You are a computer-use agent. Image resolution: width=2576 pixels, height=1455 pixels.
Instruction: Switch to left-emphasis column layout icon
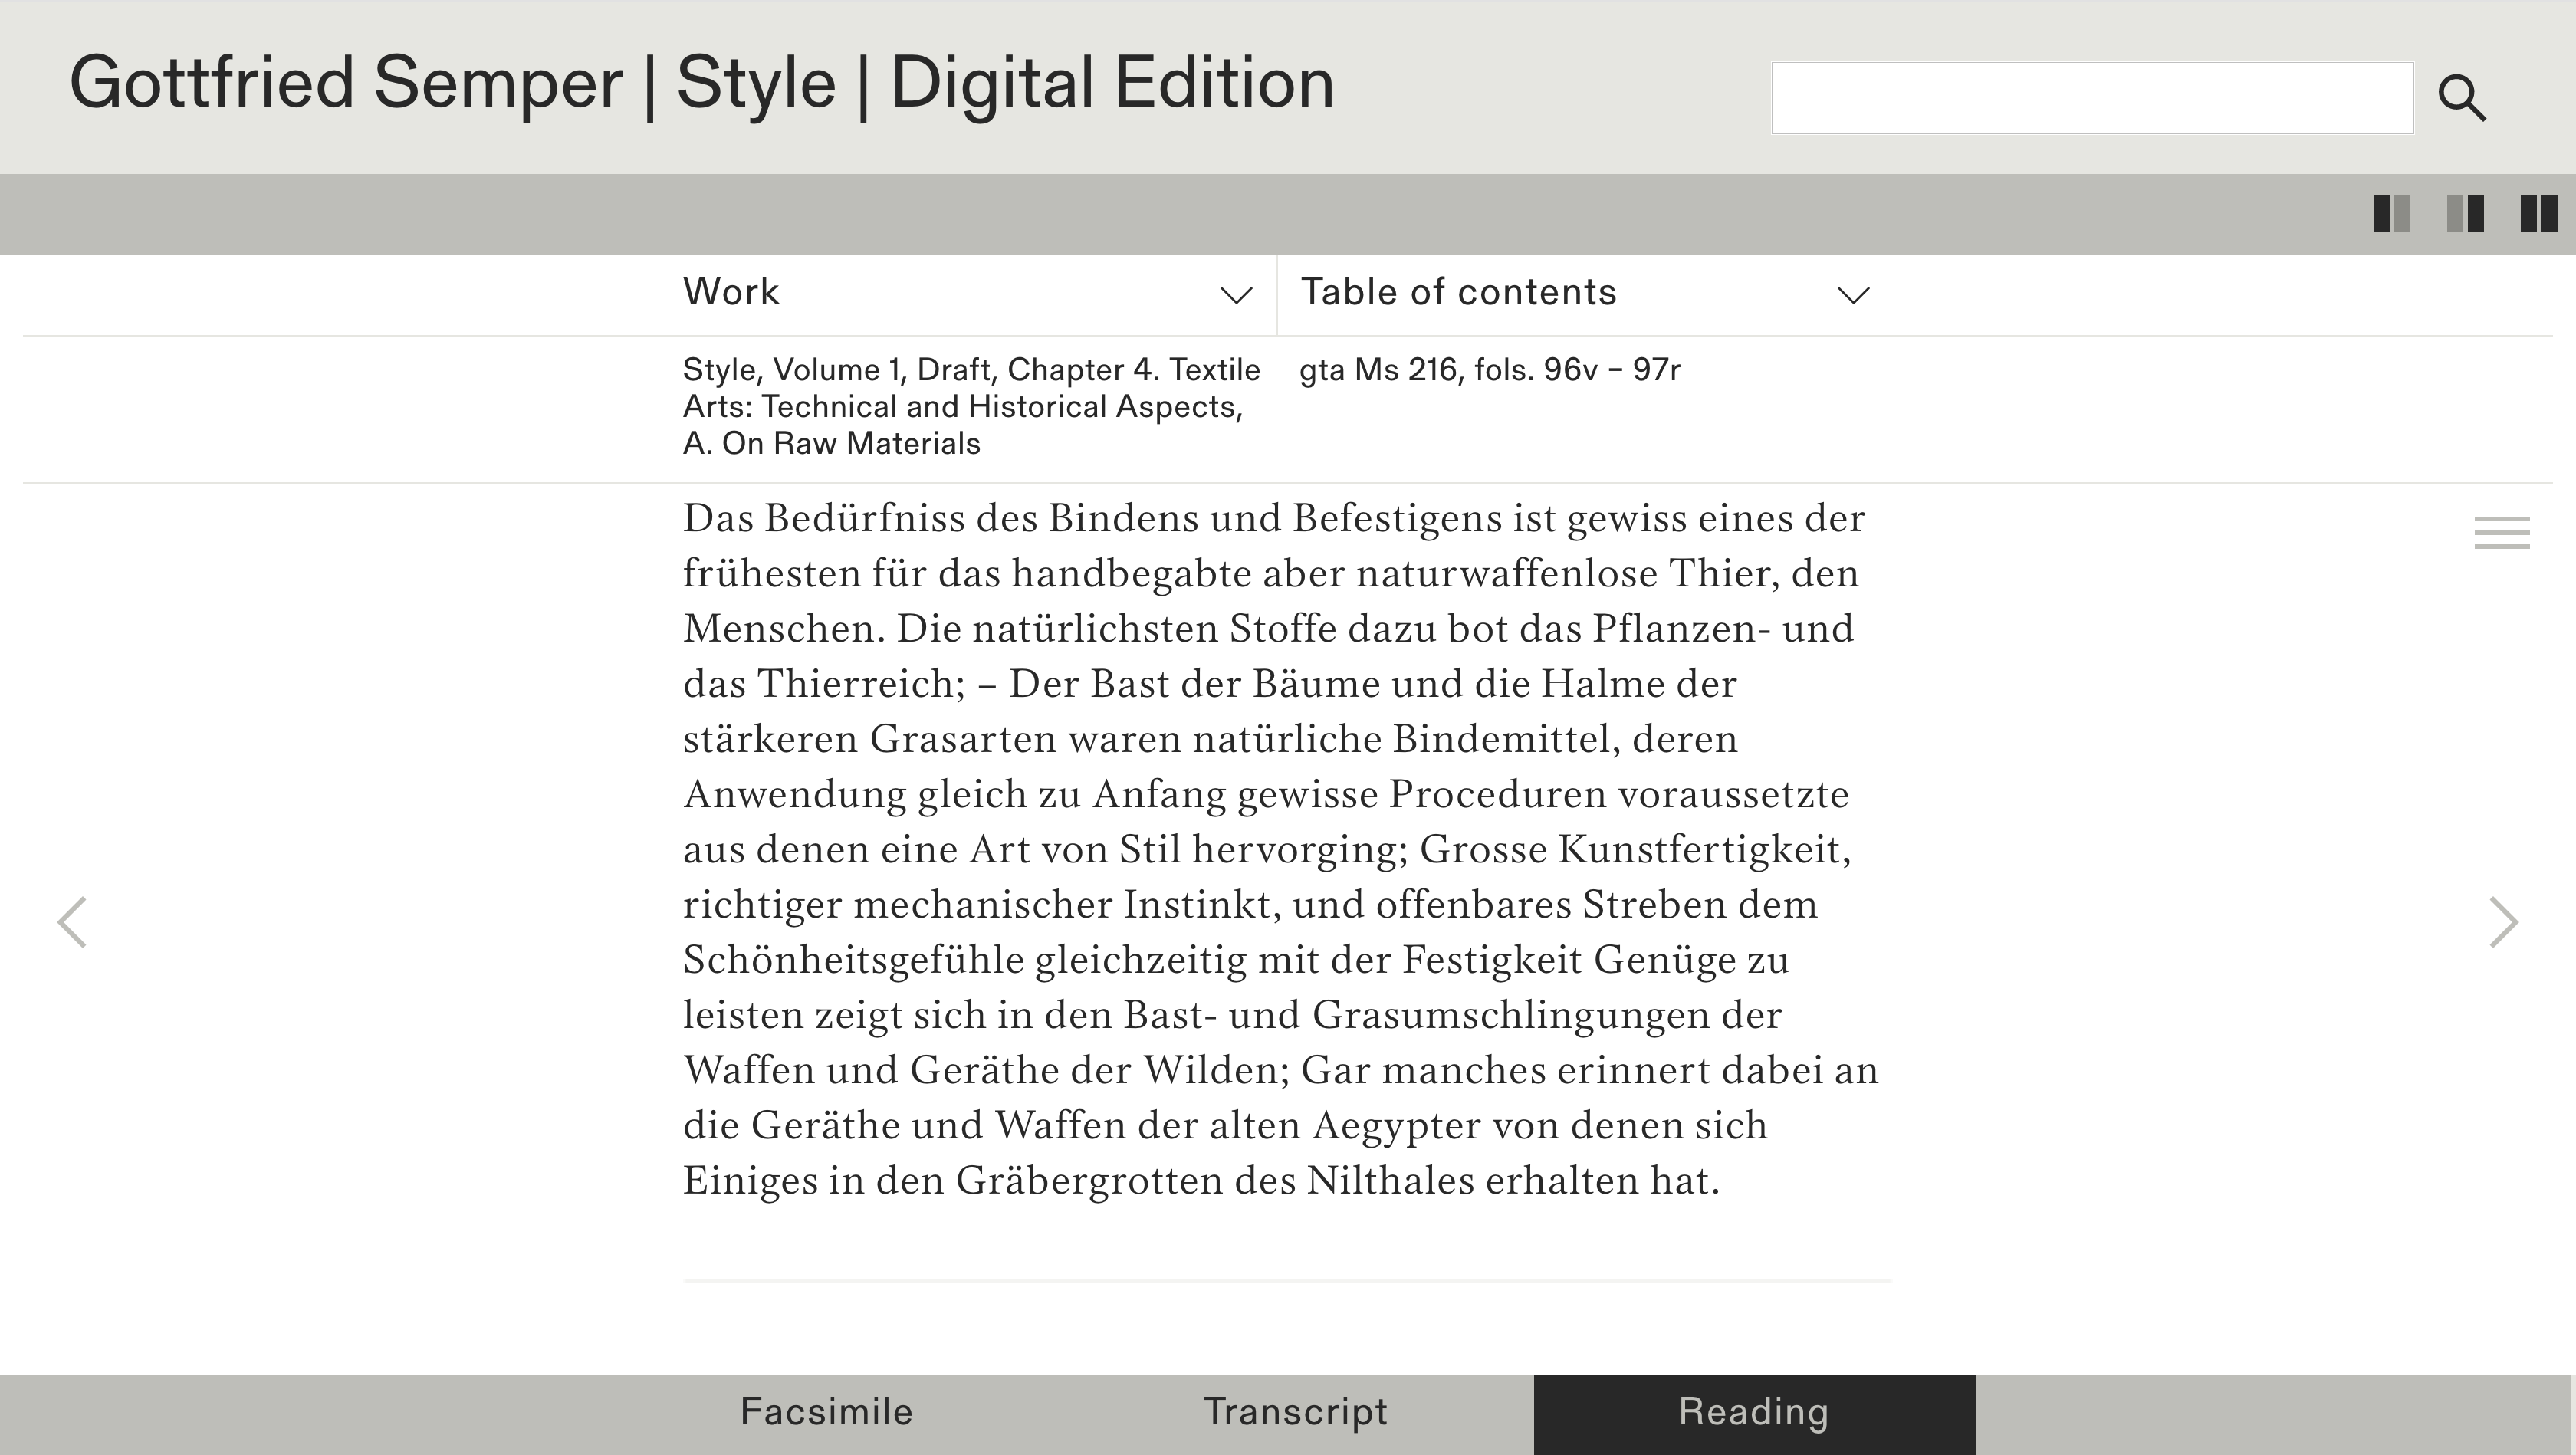tap(2391, 213)
